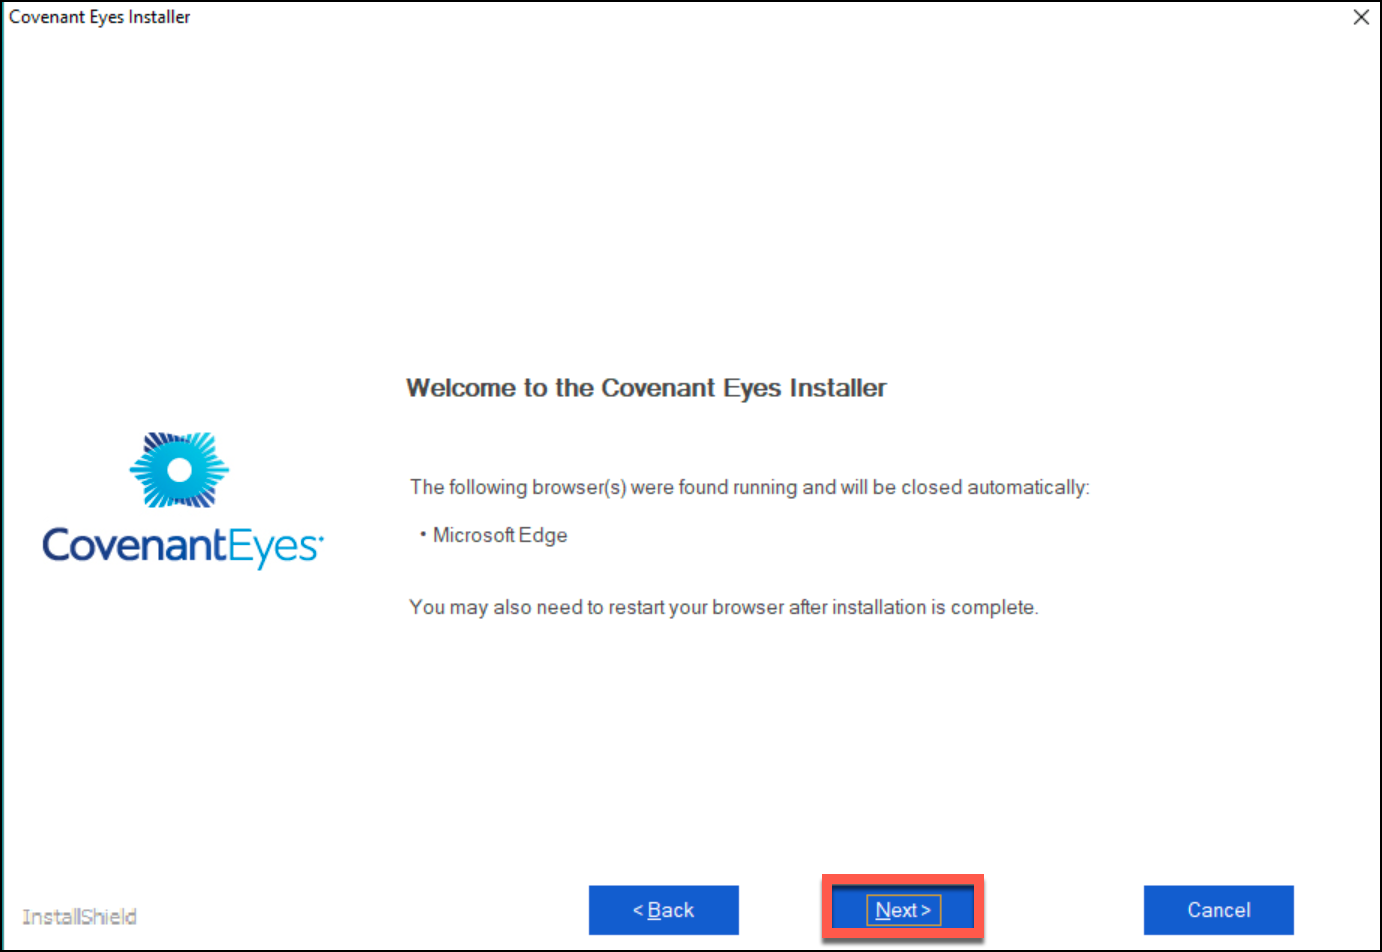Click the Welcome to the Covenant Eyes Installer heading
This screenshot has width=1382, height=952.
646,388
